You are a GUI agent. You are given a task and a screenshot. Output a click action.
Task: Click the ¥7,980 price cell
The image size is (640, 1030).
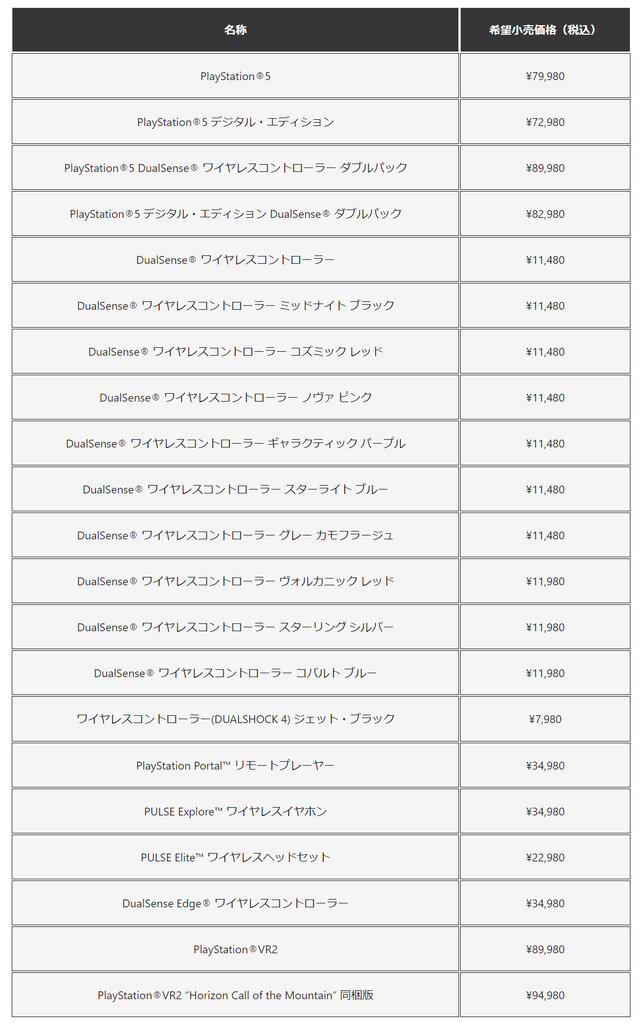545,719
